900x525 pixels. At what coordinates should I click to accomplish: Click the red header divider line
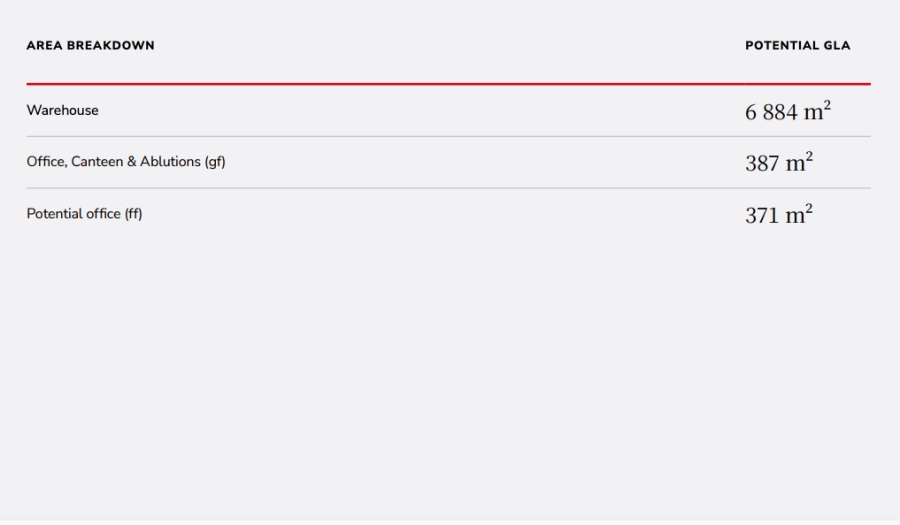(x=448, y=84)
